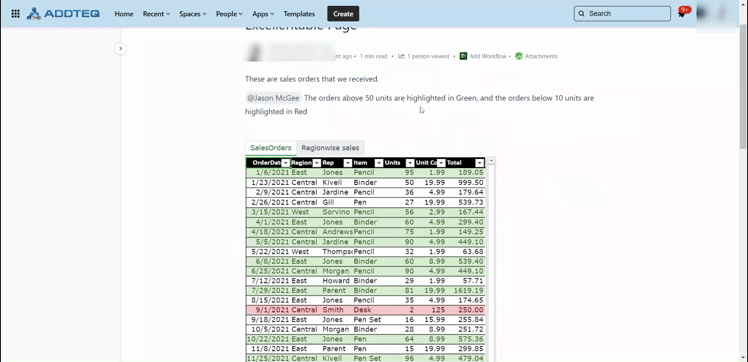This screenshot has width=748, height=362.
Task: Select the total cell 57.71
Action: coord(466,280)
